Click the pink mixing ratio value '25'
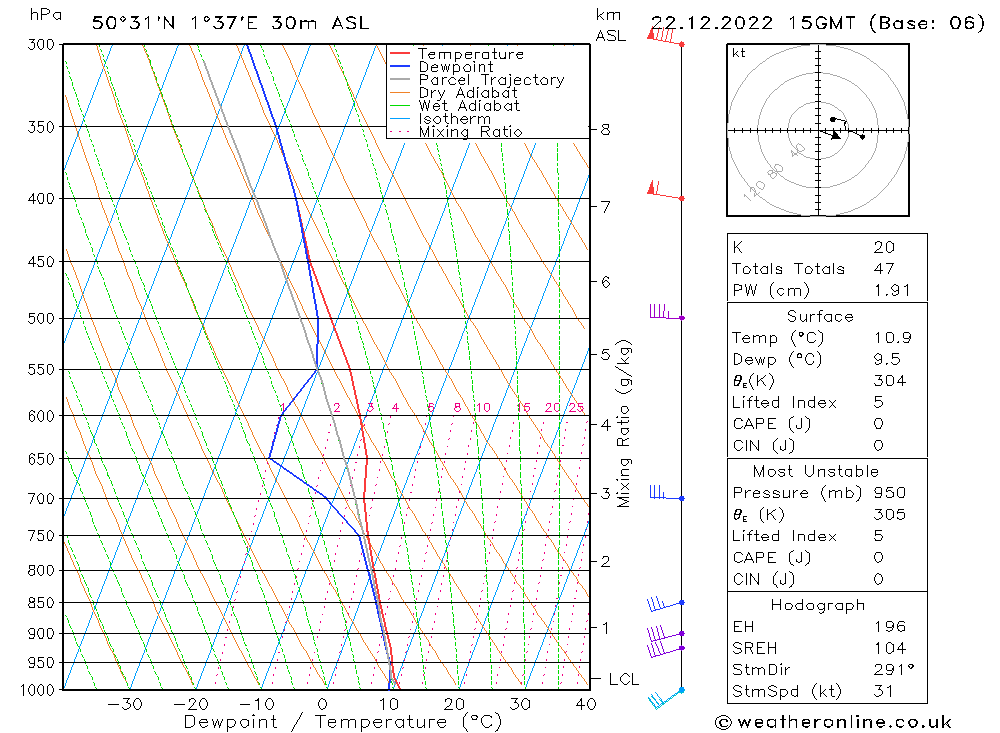Screen dimensions: 1000x733 (x=577, y=408)
